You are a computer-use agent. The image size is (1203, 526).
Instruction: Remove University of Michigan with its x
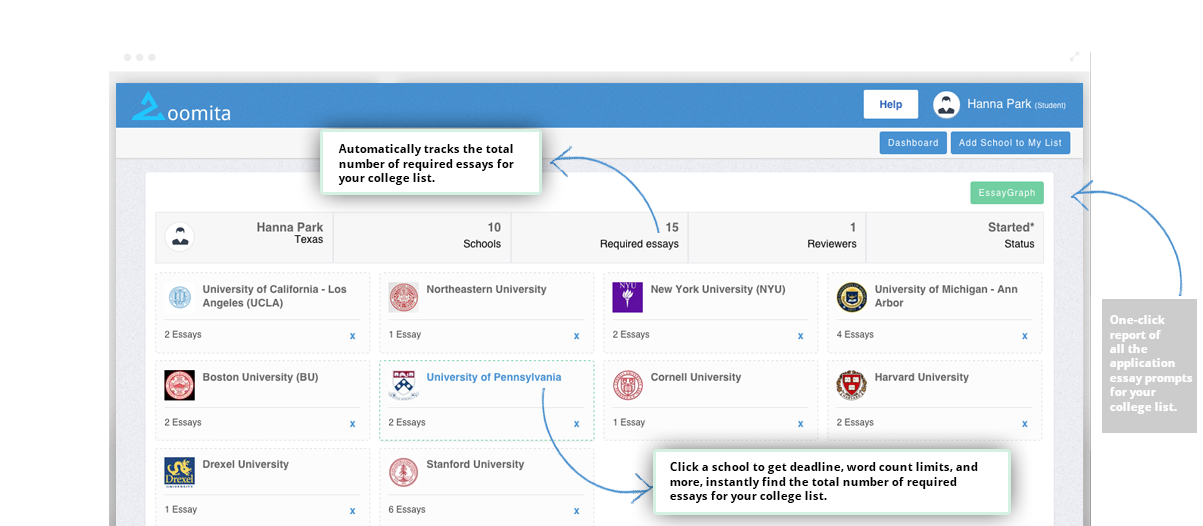pyautogui.click(x=1024, y=336)
